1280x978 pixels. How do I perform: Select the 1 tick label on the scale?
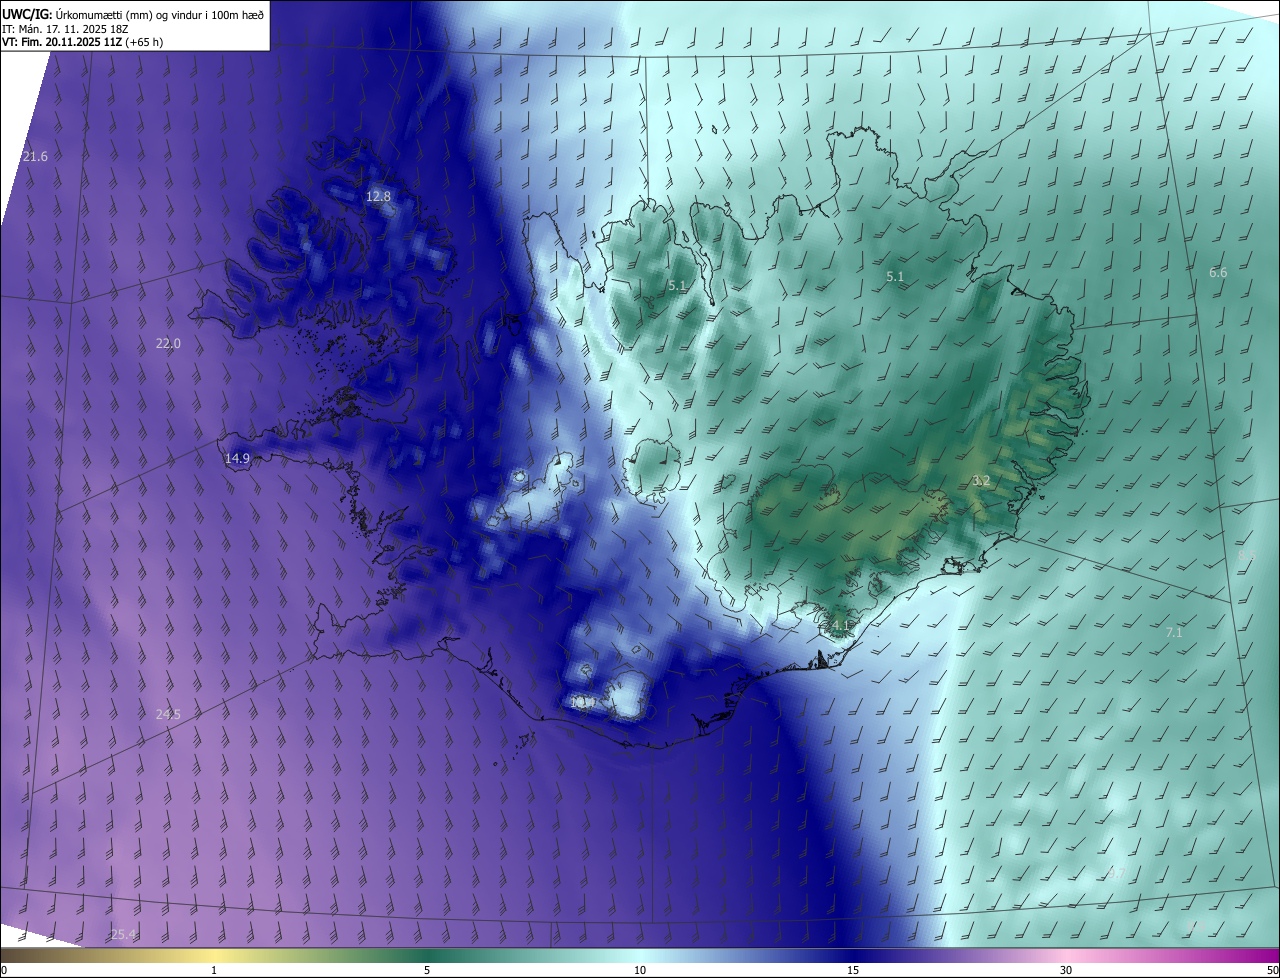[x=214, y=970]
